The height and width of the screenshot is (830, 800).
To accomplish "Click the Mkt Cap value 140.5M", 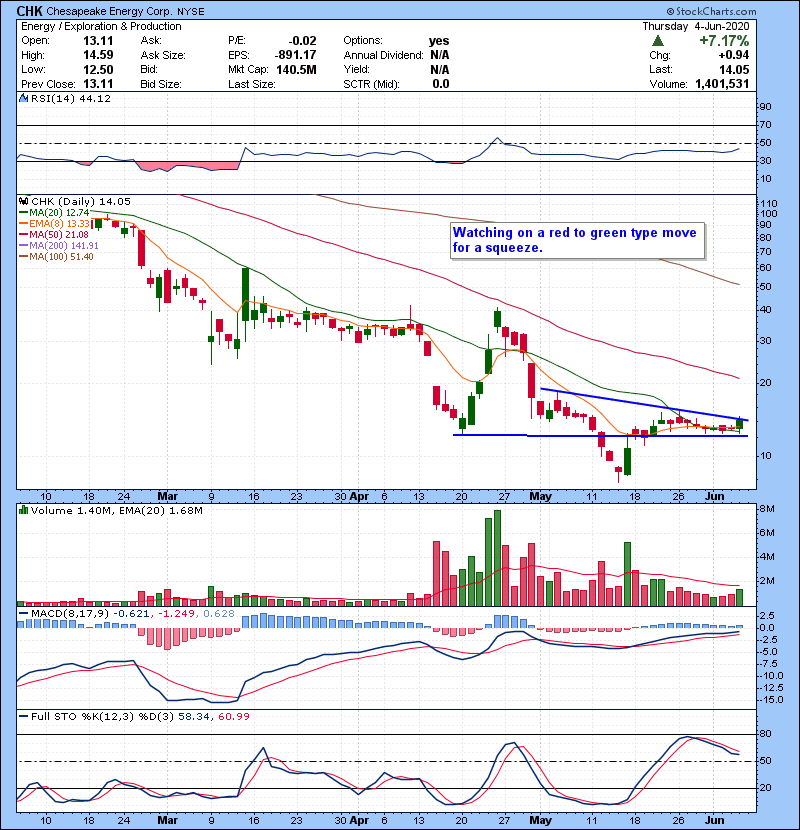I will pos(296,69).
